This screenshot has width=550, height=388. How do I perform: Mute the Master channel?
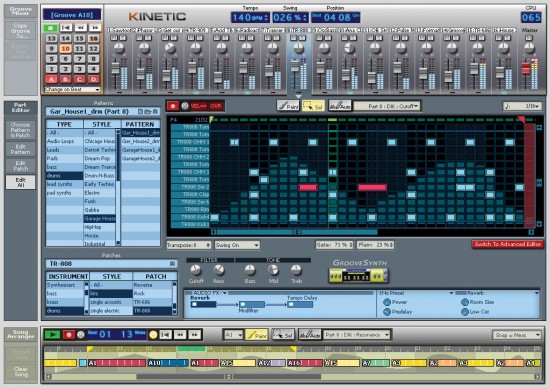[529, 38]
